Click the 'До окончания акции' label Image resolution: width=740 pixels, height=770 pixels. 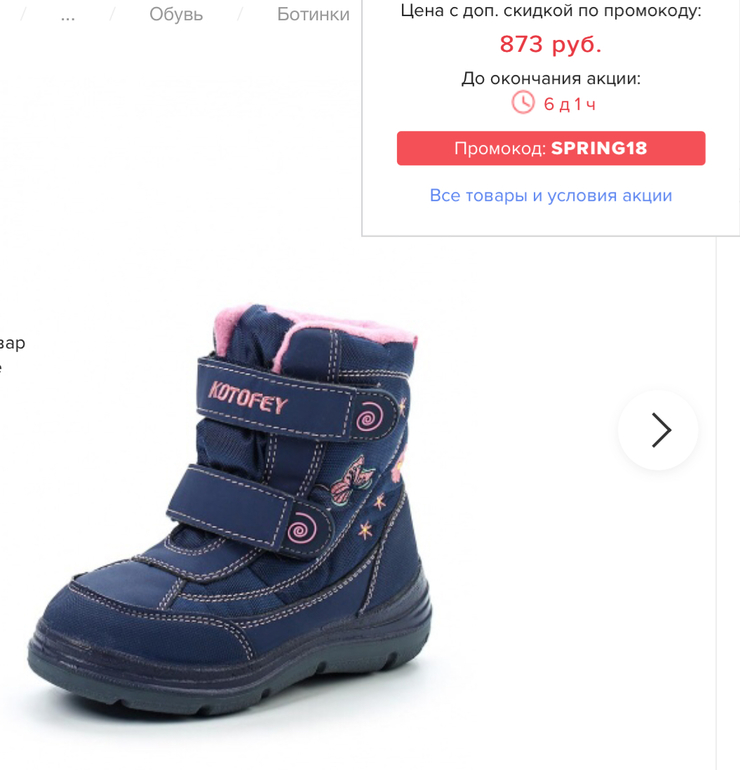[551, 79]
